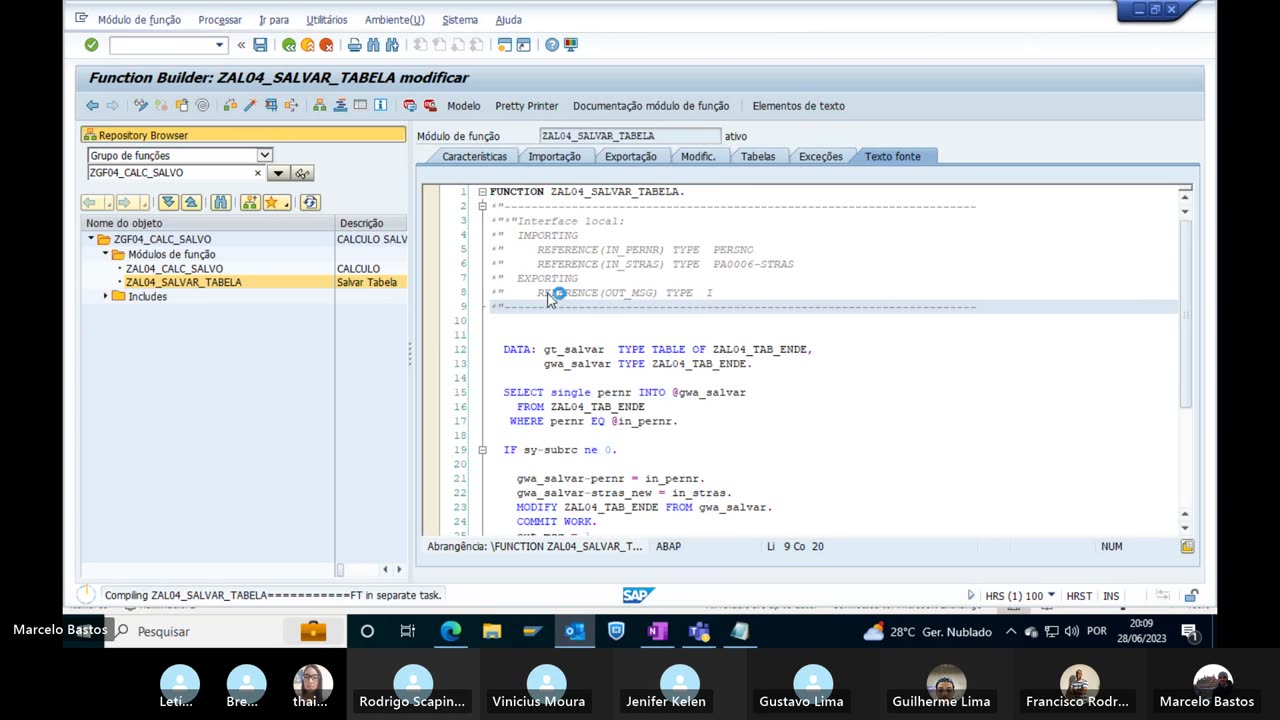This screenshot has height=720, width=1280.
Task: Click the Activate magic wand icon
Action: [x=250, y=105]
